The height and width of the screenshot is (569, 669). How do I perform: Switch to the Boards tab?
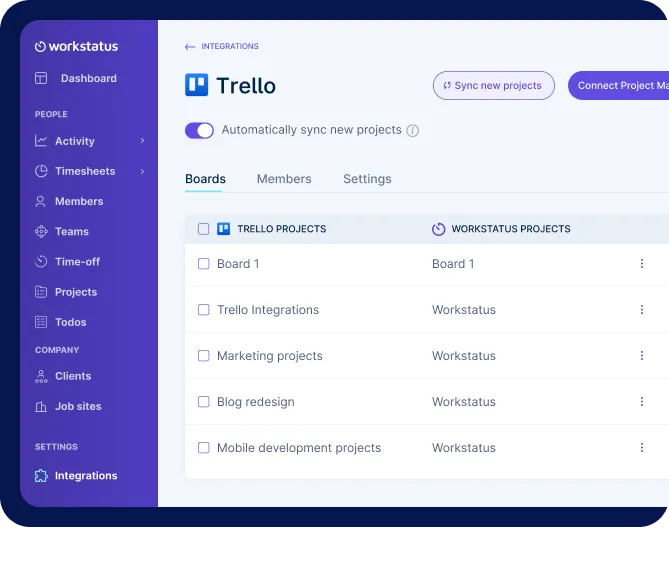(205, 179)
